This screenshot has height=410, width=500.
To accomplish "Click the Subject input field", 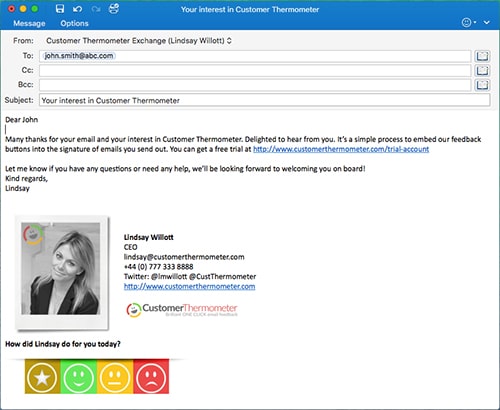I will (x=265, y=100).
